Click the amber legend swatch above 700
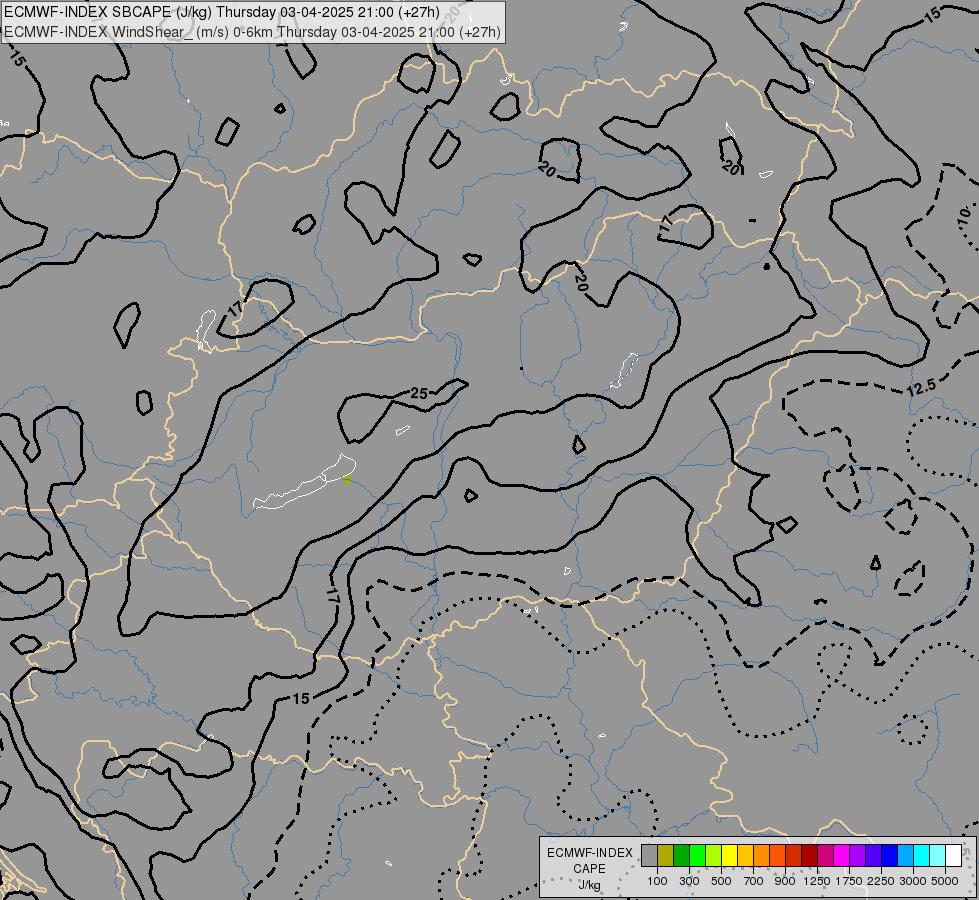This screenshot has height=900, width=979. [x=745, y=856]
